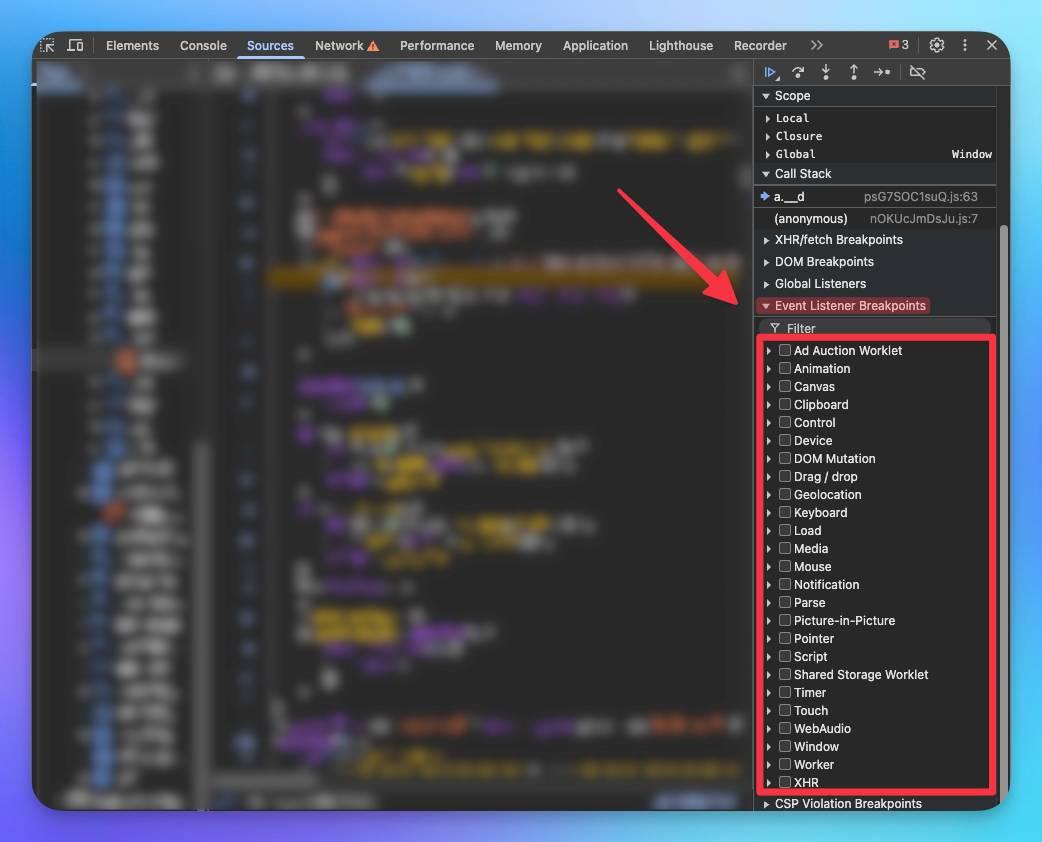Expand the Pointer category arrow
Viewport: 1042px width, 842px height.
coord(769,639)
